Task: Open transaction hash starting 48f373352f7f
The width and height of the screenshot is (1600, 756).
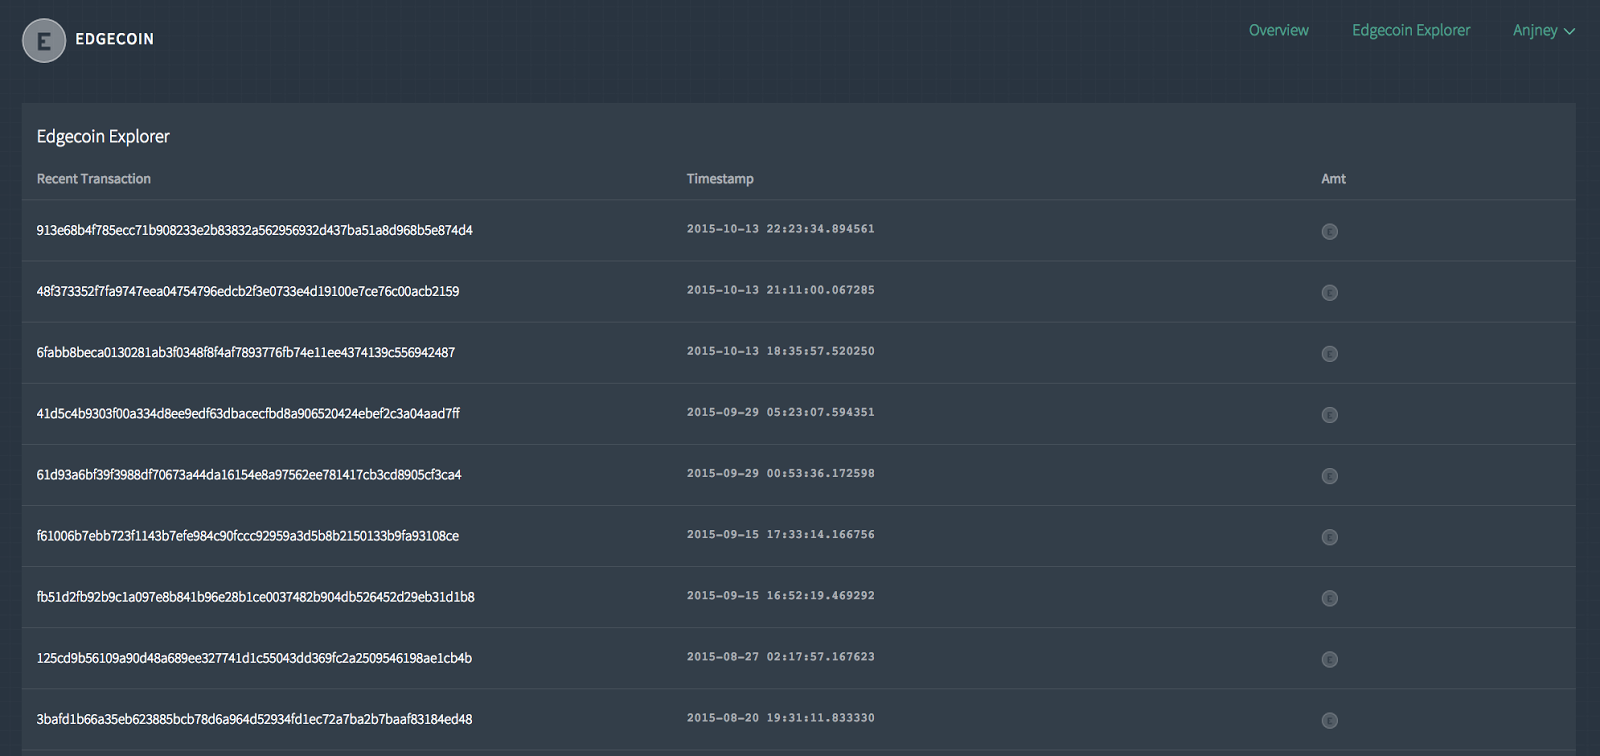Action: click(x=248, y=291)
